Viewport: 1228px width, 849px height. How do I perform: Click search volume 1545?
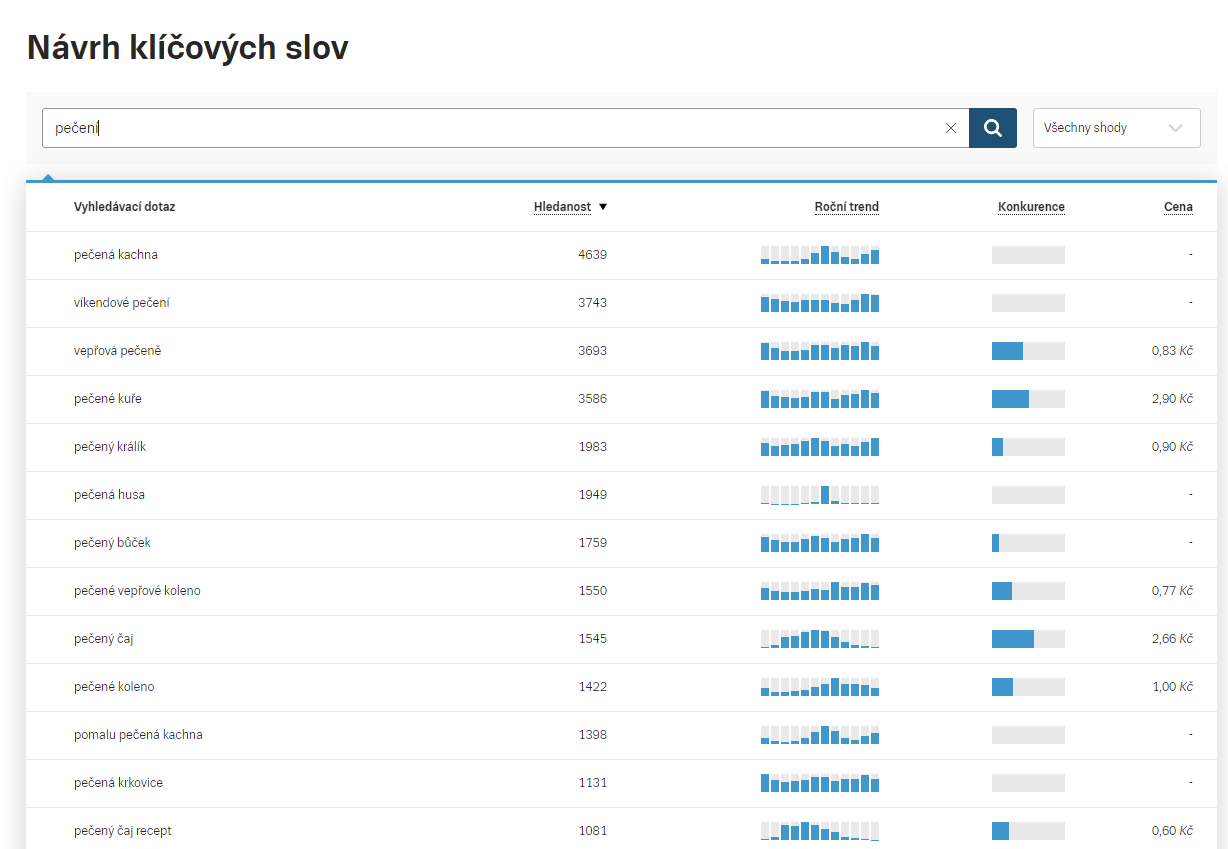(x=592, y=639)
